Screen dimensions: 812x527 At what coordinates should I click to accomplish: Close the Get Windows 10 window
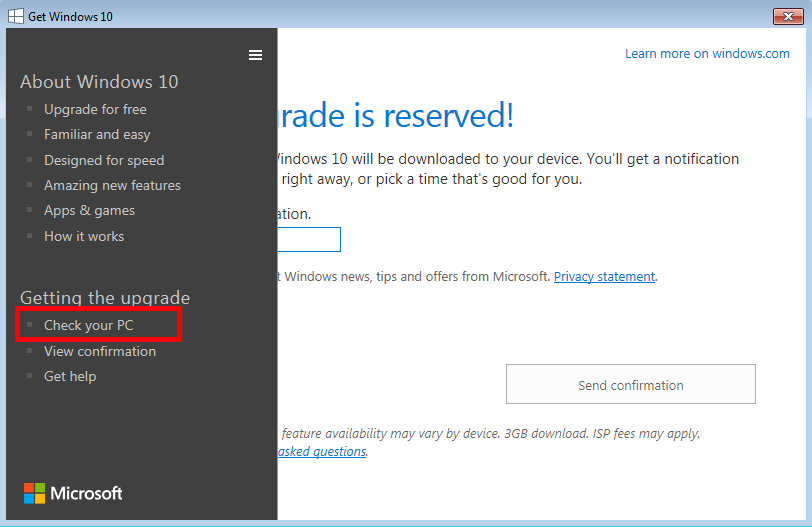[788, 17]
